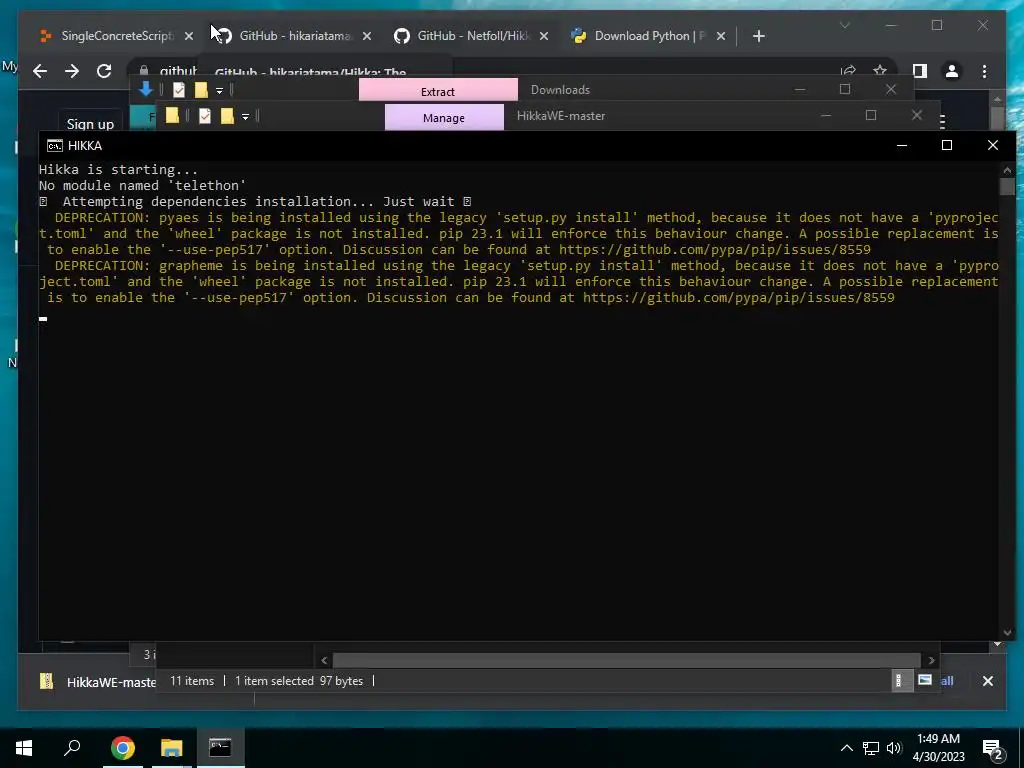Click the '11 items' status bar text
This screenshot has width=1024, height=768.
[192, 680]
